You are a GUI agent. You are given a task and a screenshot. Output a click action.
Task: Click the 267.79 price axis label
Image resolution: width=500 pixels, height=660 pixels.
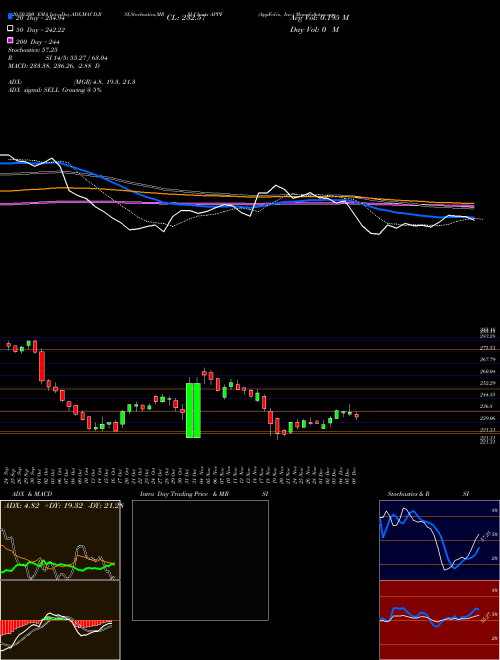tap(487, 359)
